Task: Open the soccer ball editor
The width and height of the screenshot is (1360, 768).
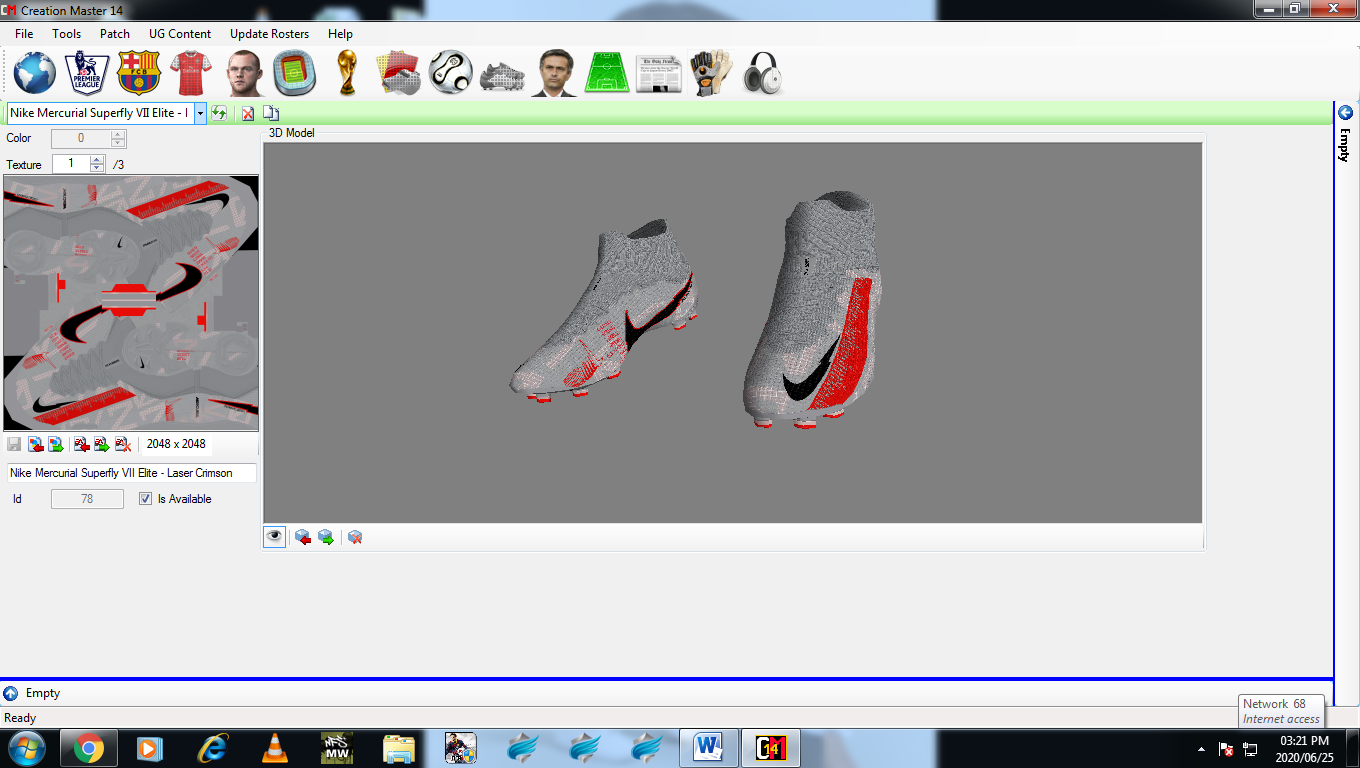Action: pos(451,73)
